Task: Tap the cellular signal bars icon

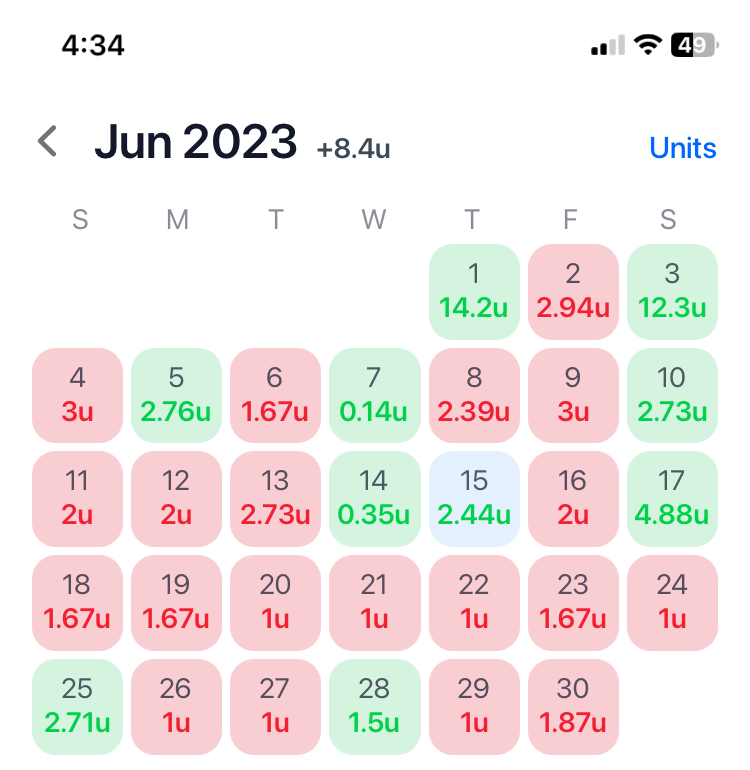Action: click(608, 45)
